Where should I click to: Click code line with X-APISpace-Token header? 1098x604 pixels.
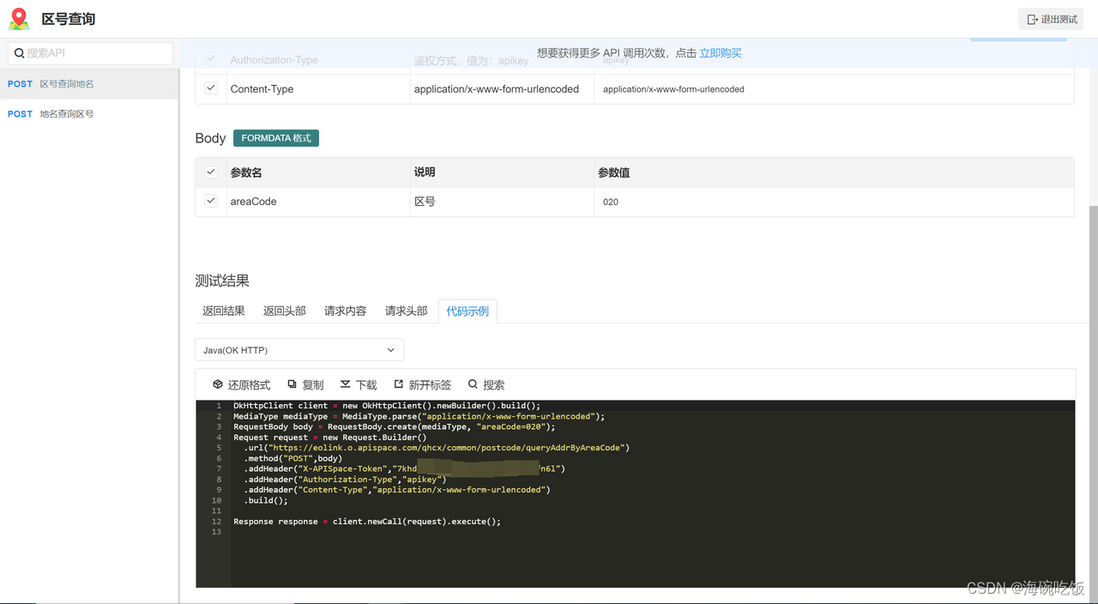tap(404, 469)
